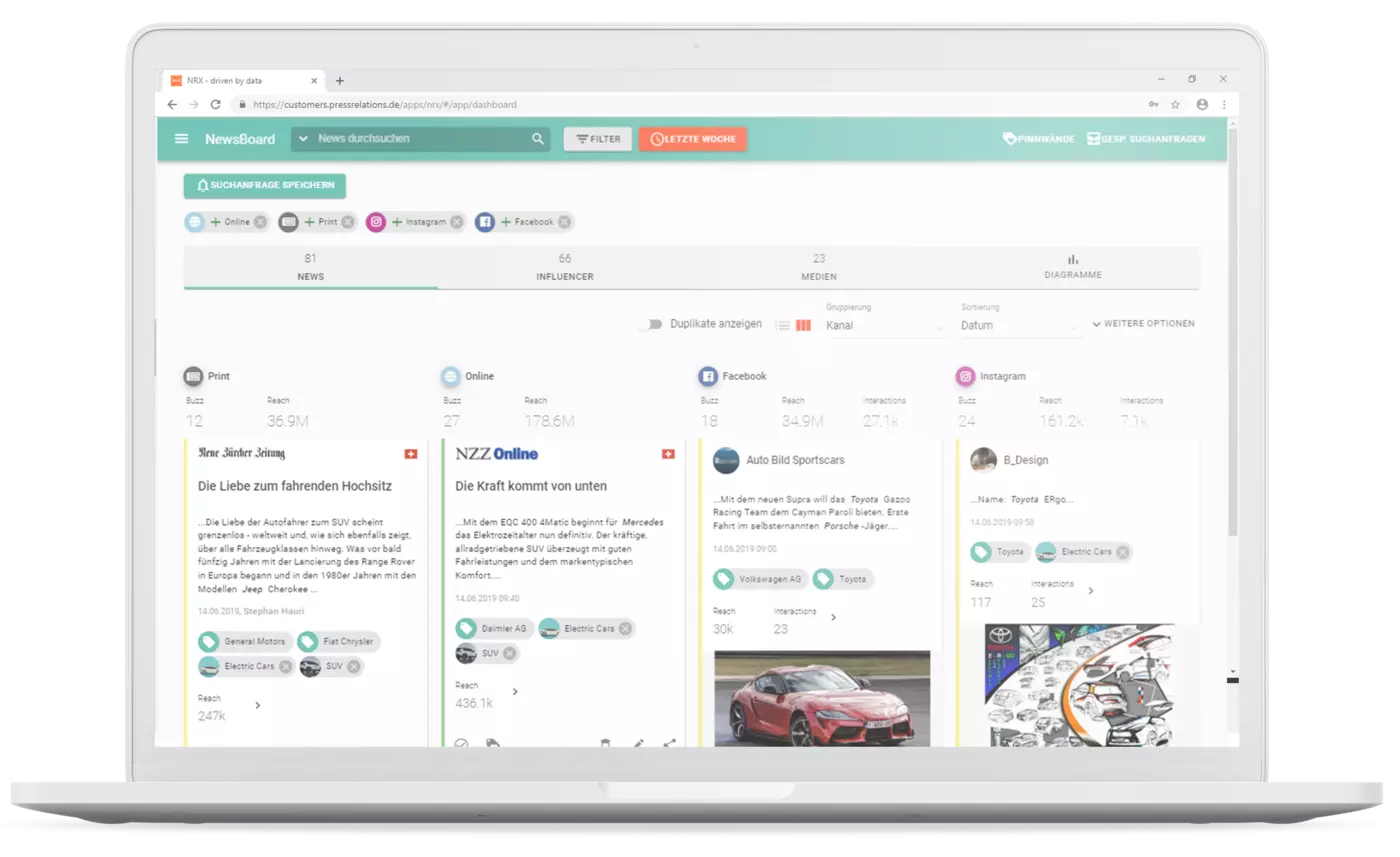Open the hamburger menu next to NewsBoard

(181, 139)
